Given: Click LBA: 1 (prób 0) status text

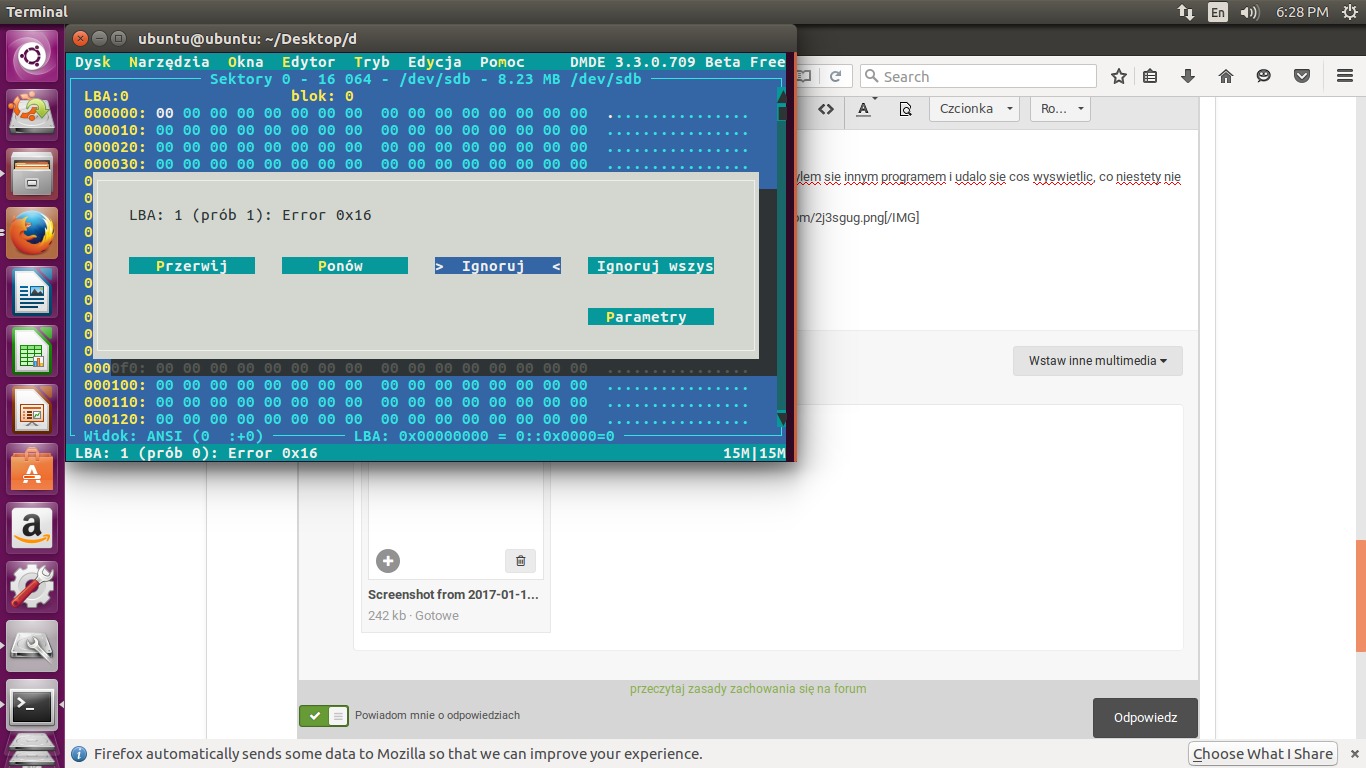Looking at the screenshot, I should point(196,453).
